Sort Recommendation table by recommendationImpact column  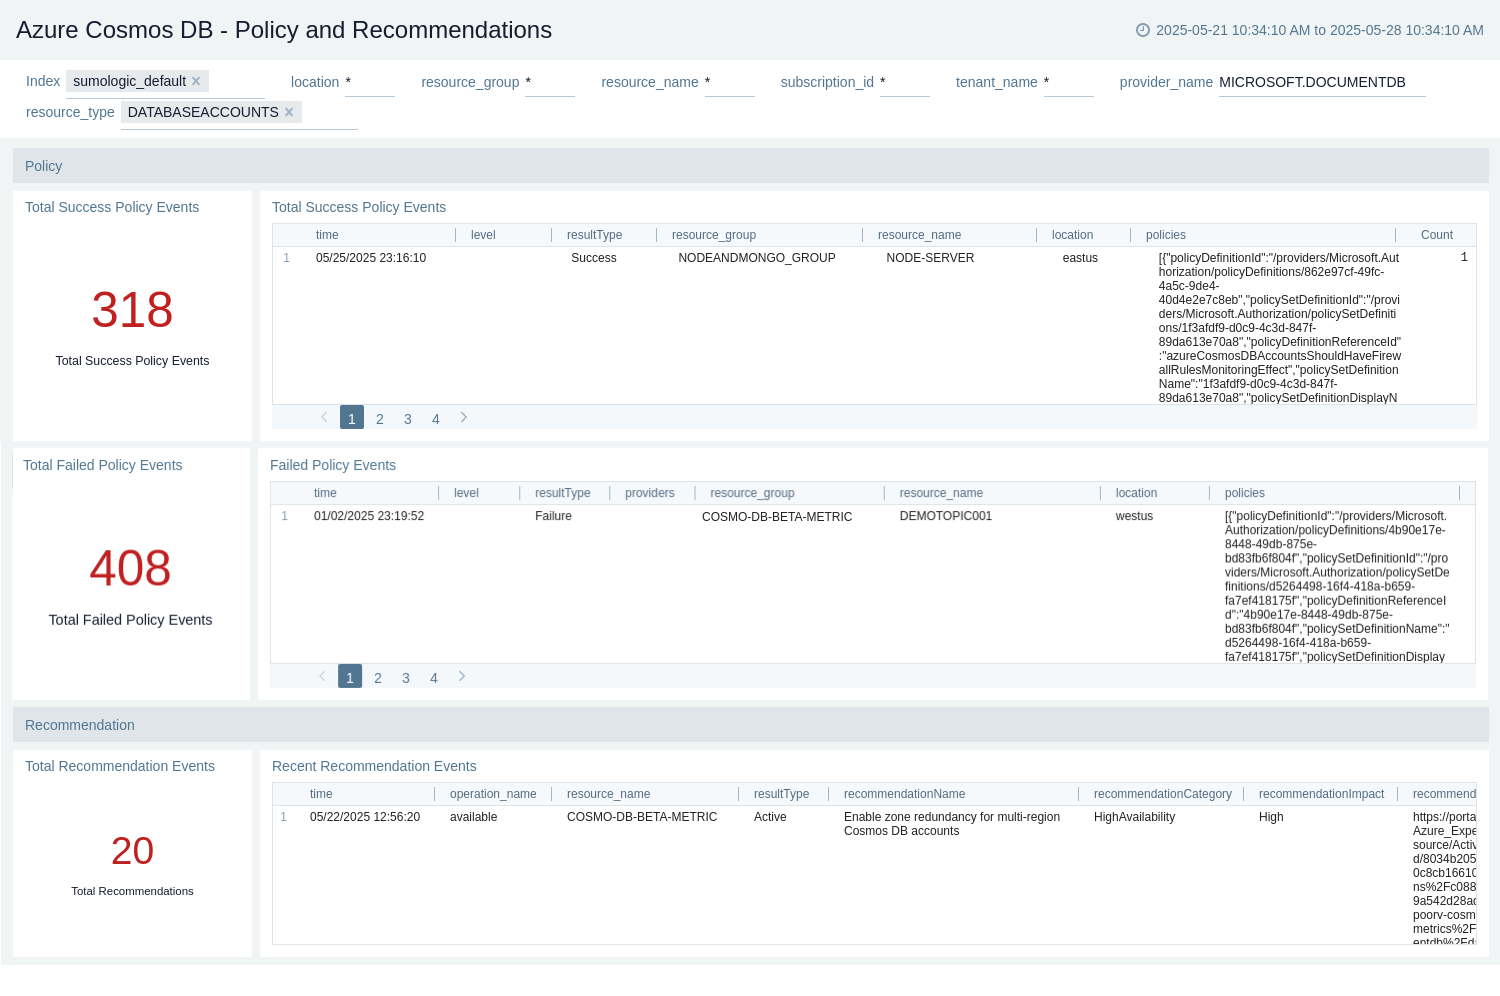pos(1321,794)
